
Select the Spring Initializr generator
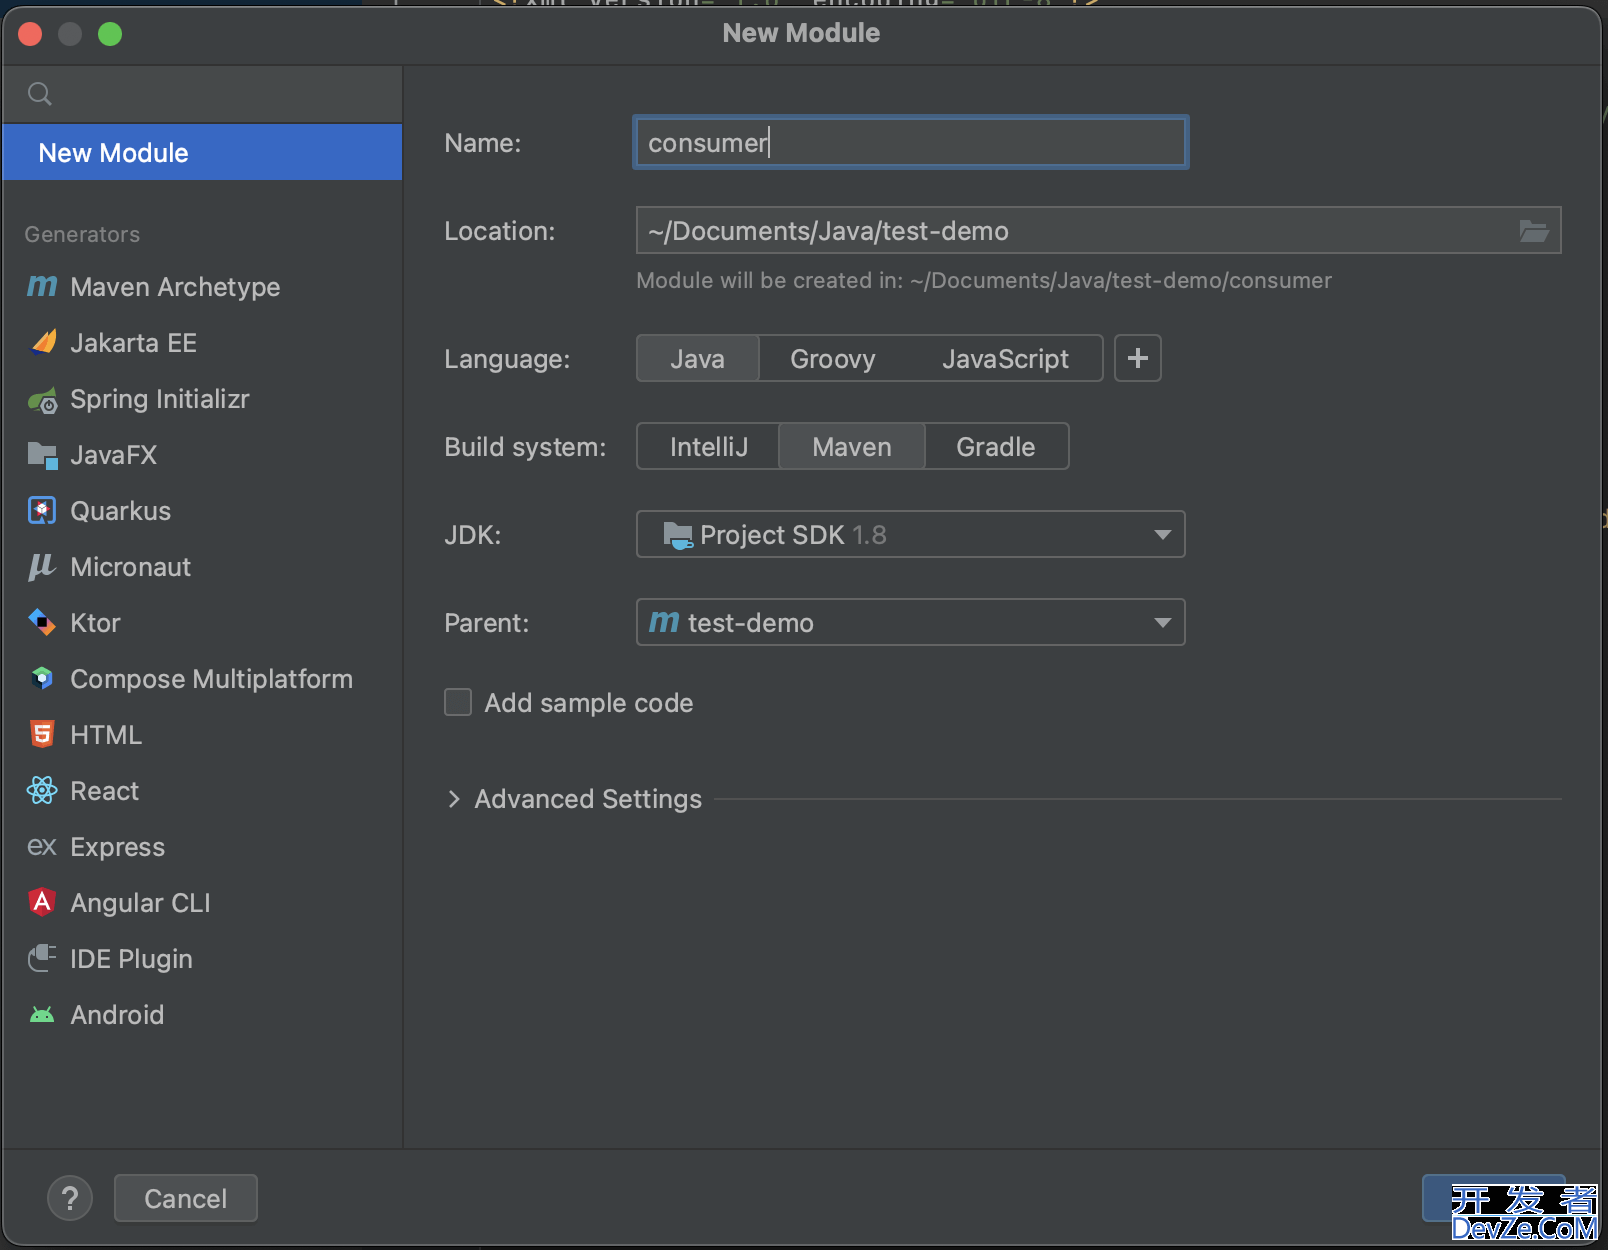[203, 399]
